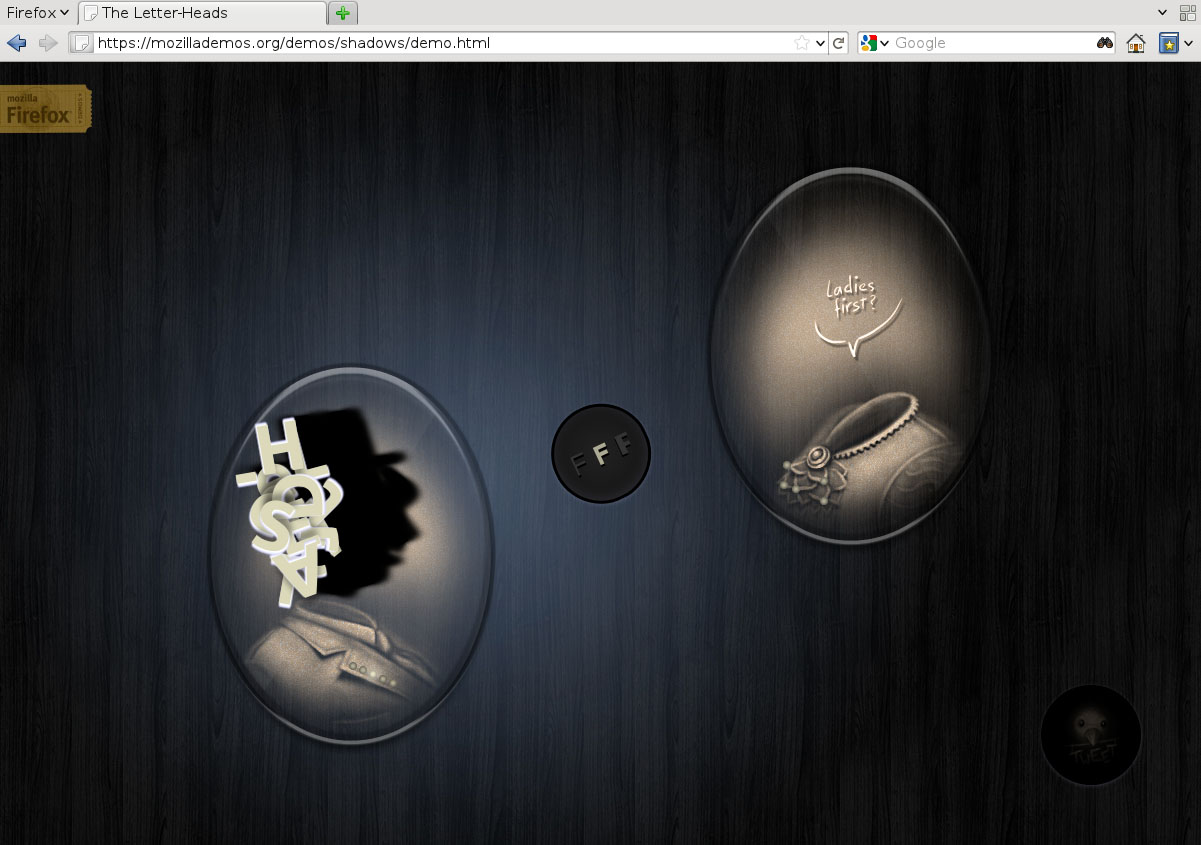Bookmark this page with the star
Image resolution: width=1201 pixels, height=845 pixels.
click(801, 43)
